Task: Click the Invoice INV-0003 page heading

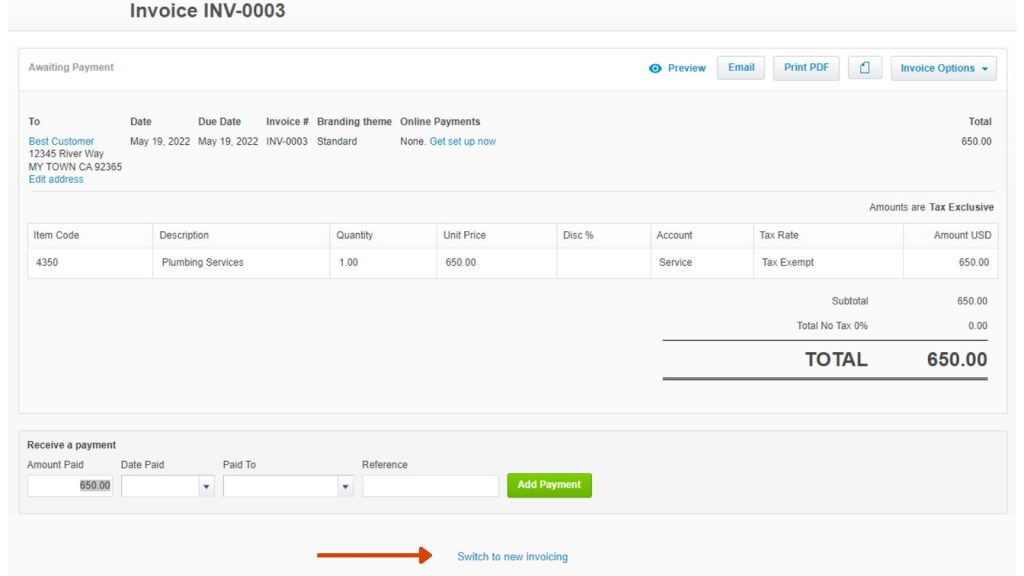Action: pyautogui.click(x=208, y=11)
